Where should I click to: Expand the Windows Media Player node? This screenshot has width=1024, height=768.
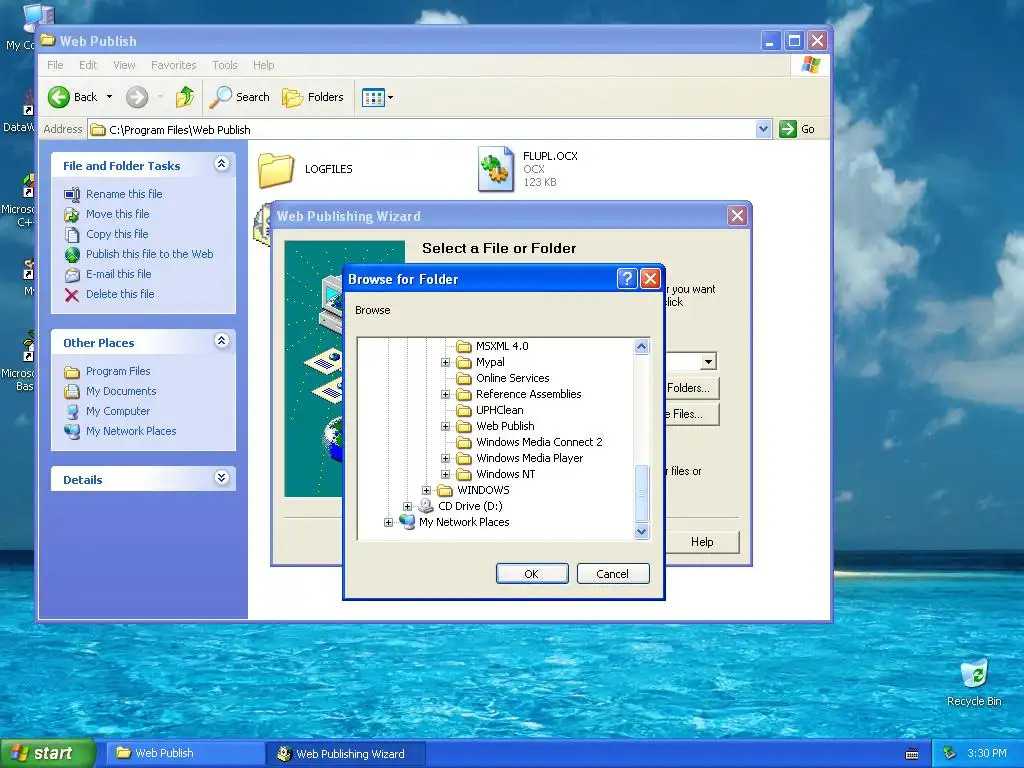(445, 458)
